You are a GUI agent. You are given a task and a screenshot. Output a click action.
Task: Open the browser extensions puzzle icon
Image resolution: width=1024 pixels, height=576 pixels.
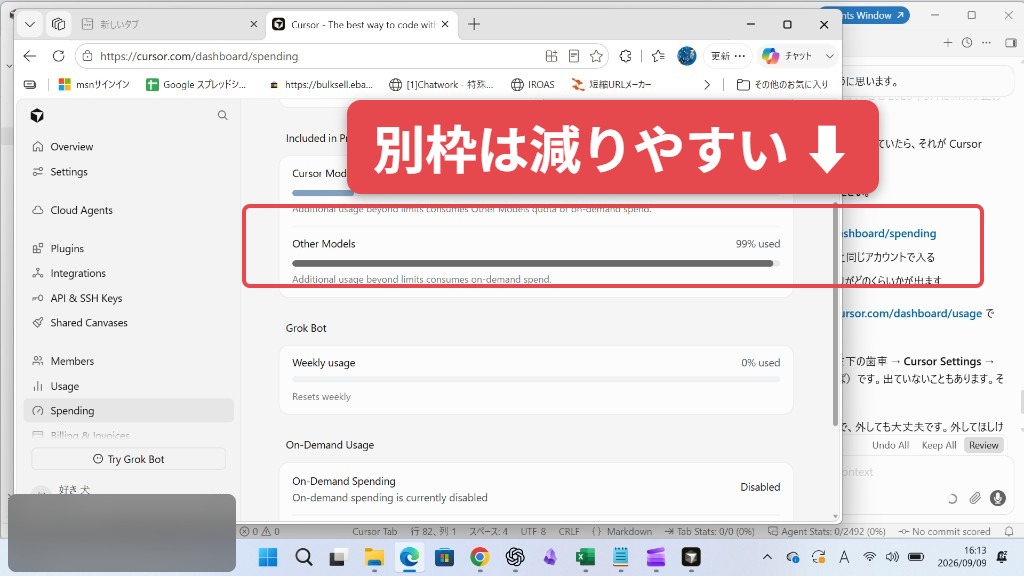point(626,56)
